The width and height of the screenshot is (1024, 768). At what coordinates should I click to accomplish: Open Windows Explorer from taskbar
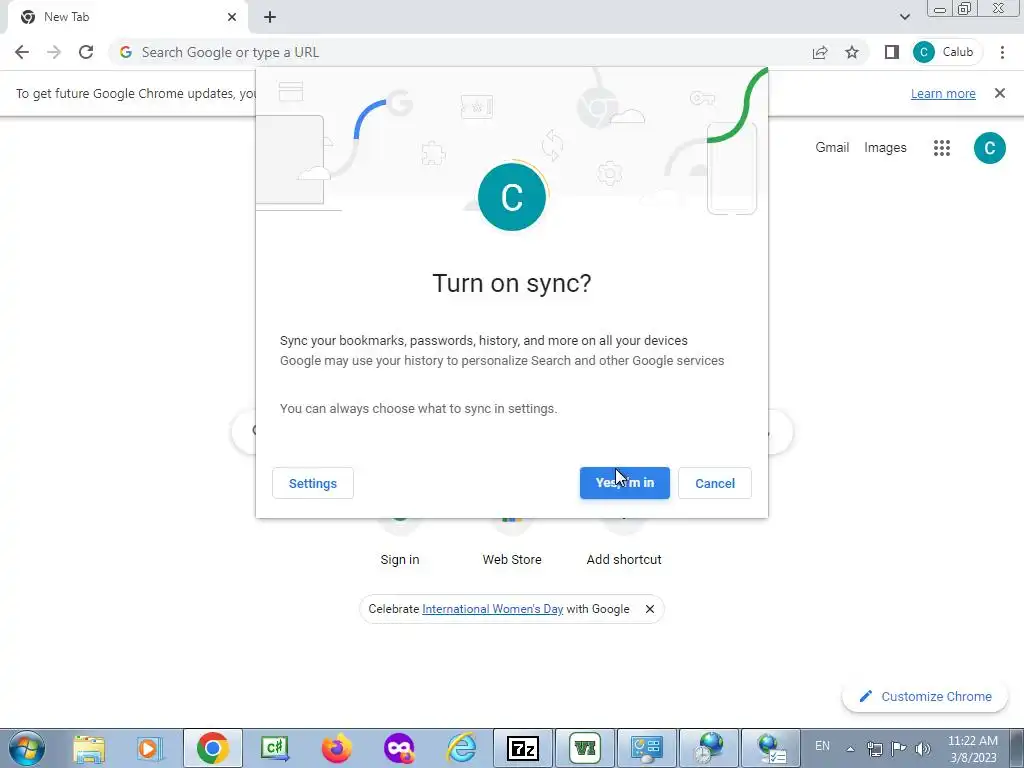click(x=89, y=748)
